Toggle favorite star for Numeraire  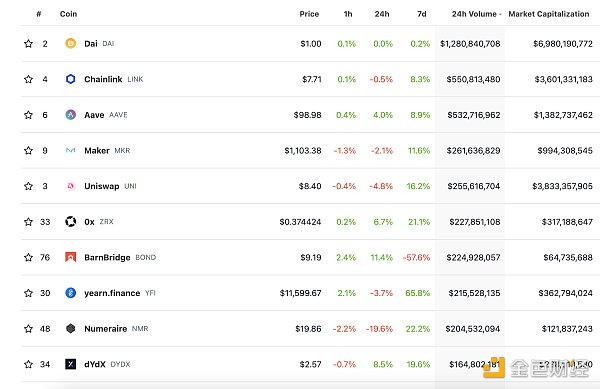[x=28, y=329]
